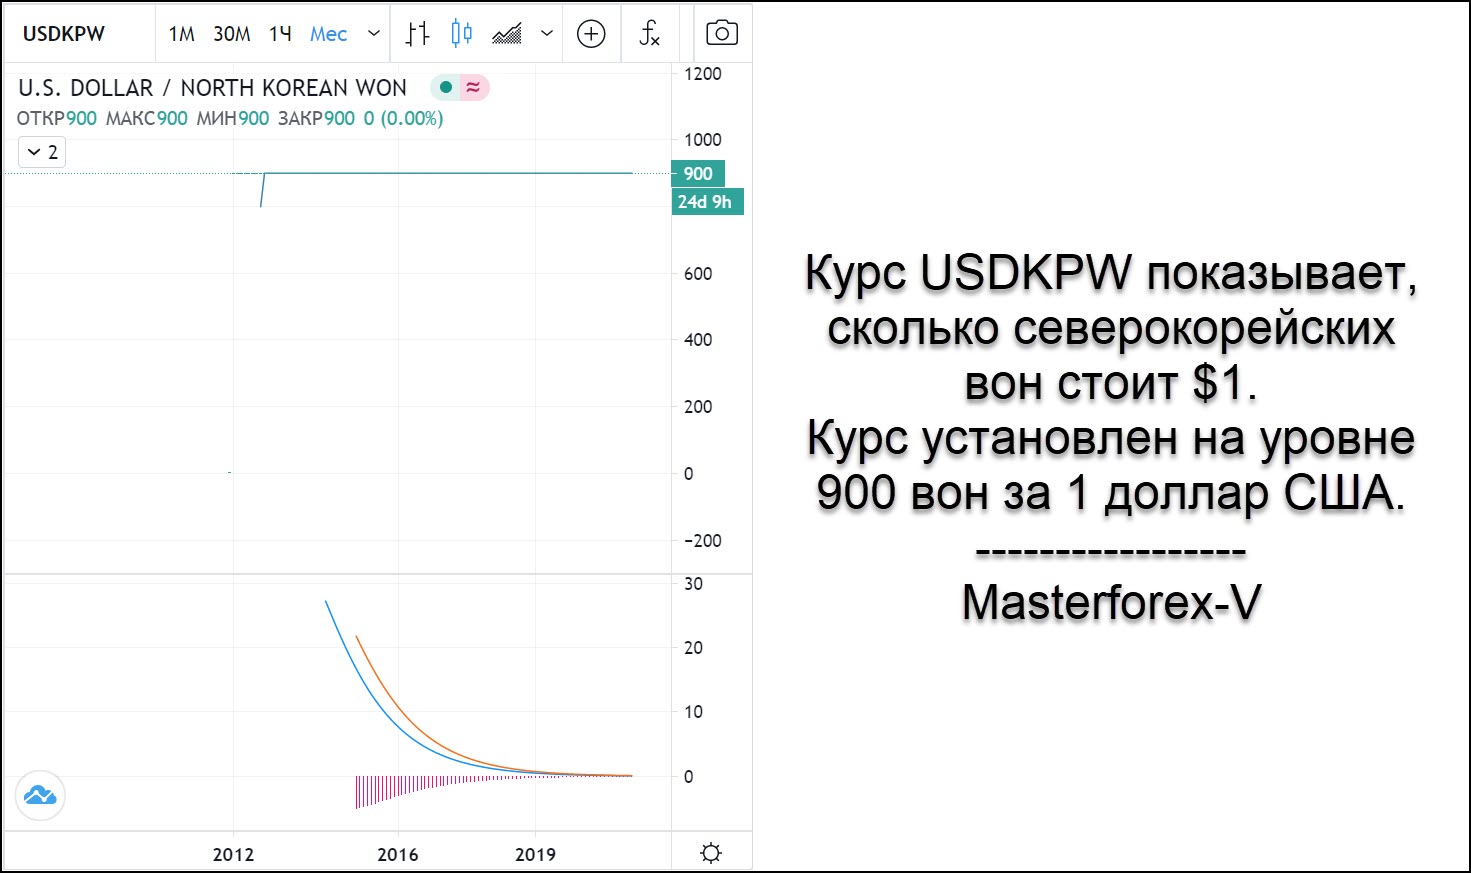Choose the candlestick chart style icon
The width and height of the screenshot is (1471, 873).
pos(461,34)
